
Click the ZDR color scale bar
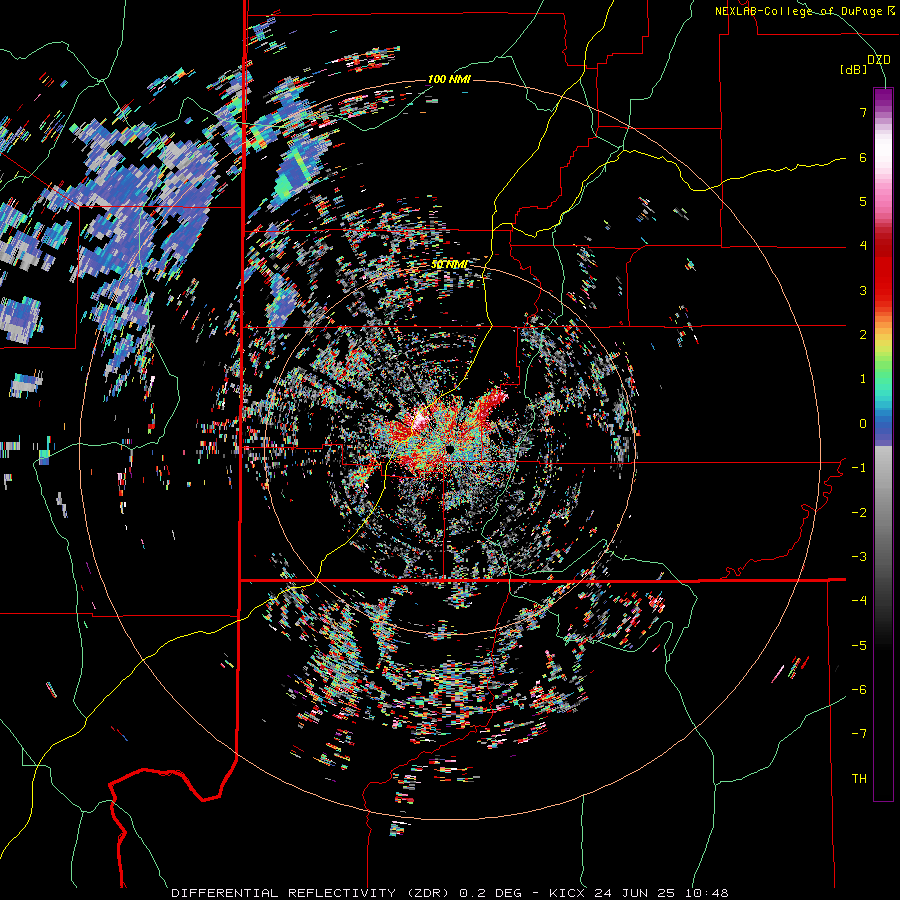[883, 444]
